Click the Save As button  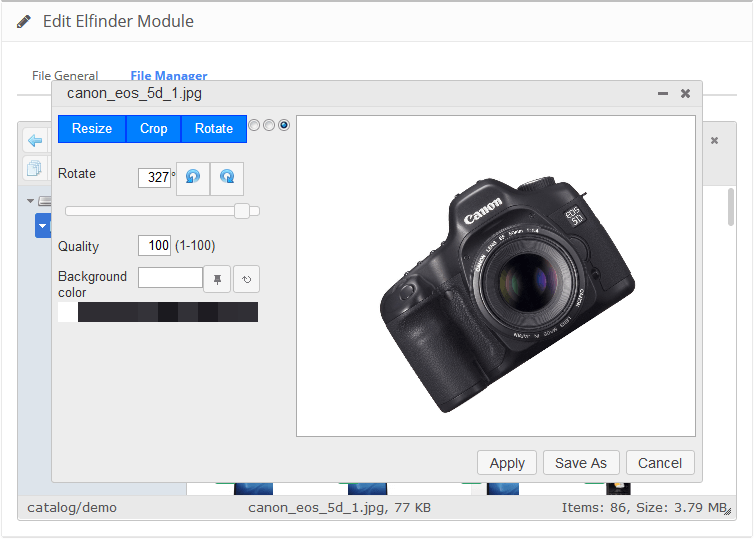click(581, 463)
